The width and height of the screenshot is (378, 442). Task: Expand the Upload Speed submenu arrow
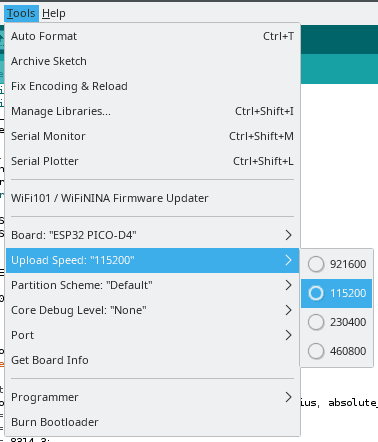click(x=289, y=260)
